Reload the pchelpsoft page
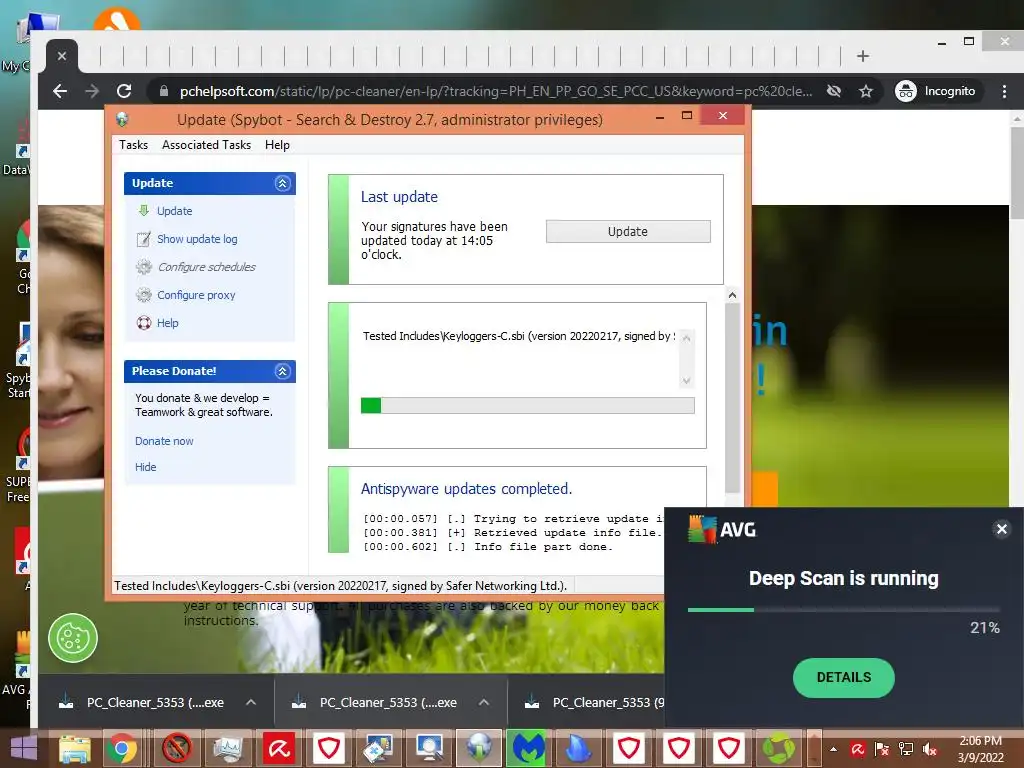1024x768 pixels. (x=124, y=91)
